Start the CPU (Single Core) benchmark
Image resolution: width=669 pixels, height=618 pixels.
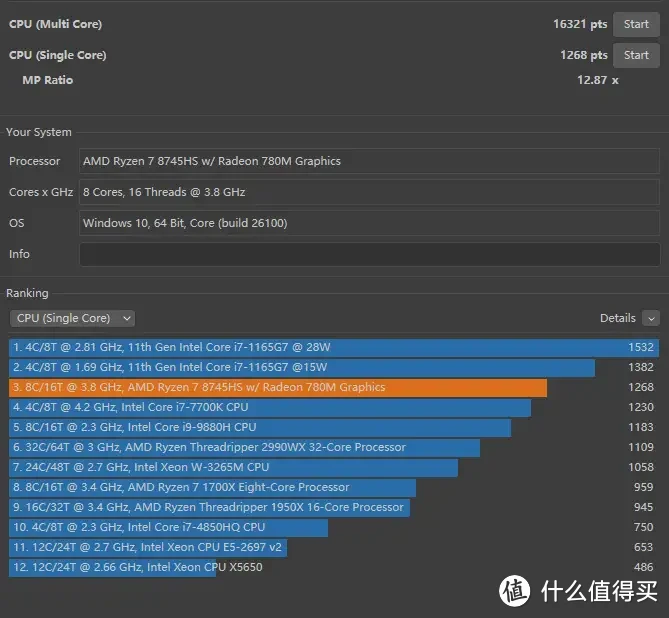coord(636,55)
